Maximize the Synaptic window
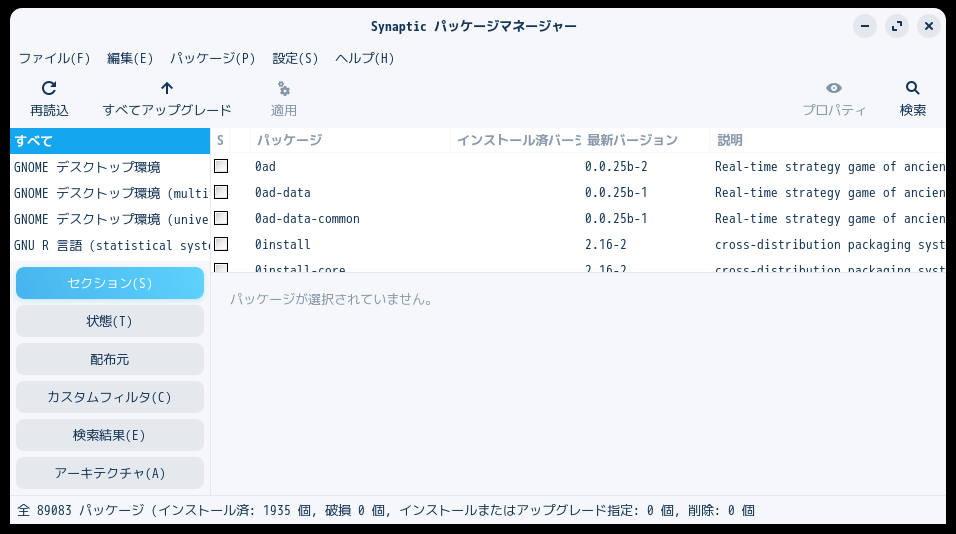 click(x=896, y=26)
